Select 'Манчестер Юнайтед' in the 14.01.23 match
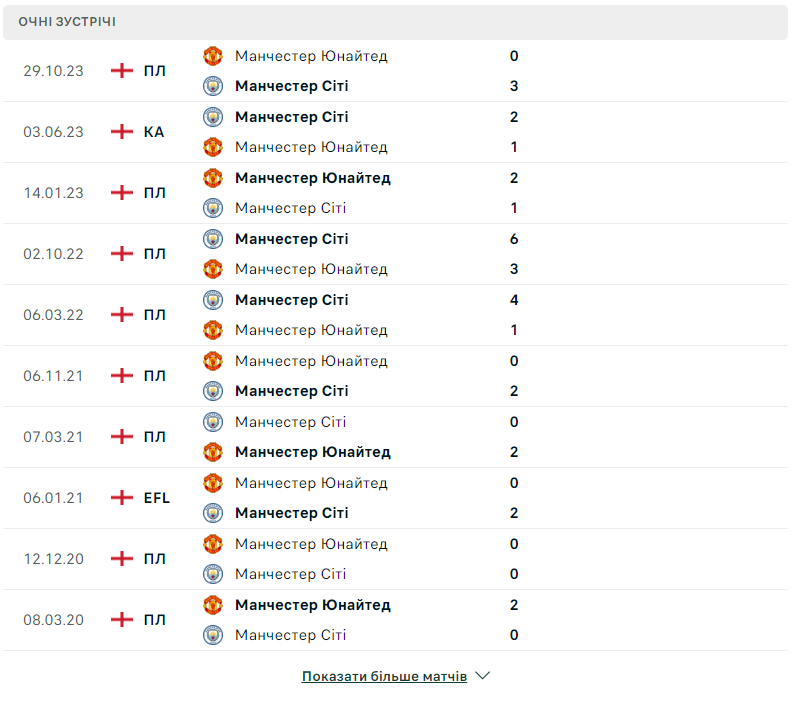 coord(312,178)
